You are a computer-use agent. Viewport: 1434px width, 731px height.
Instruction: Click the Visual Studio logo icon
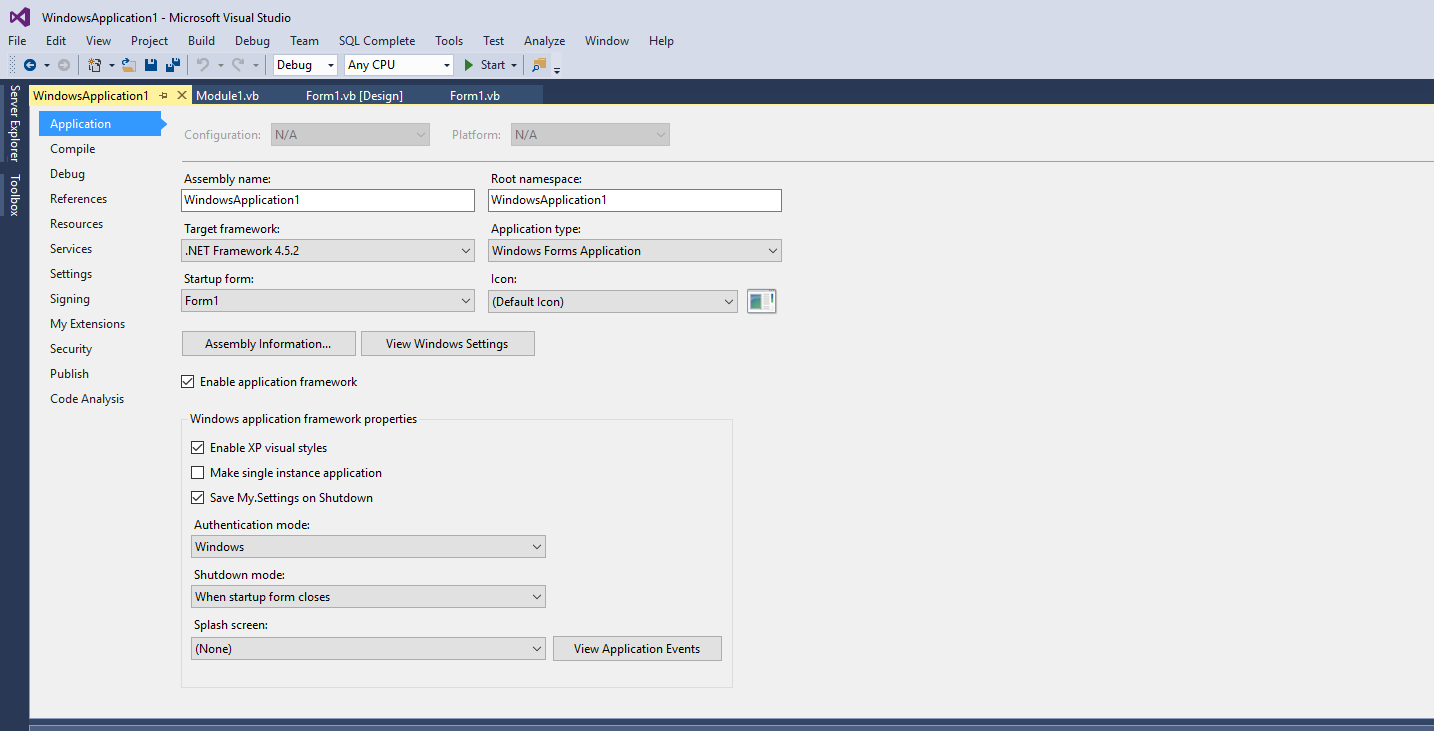20,17
